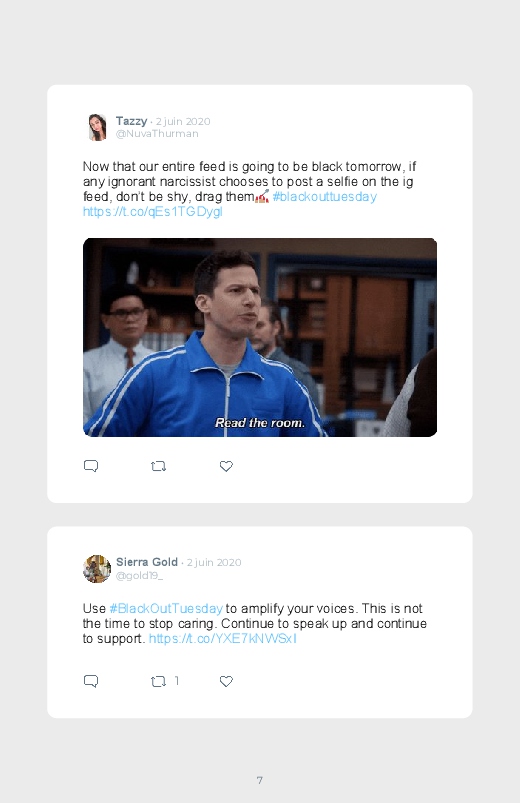Click the 2 juin 2020 date on Sierra's tweet
Screen dimensions: 520x803
pyautogui.click(x=214, y=562)
